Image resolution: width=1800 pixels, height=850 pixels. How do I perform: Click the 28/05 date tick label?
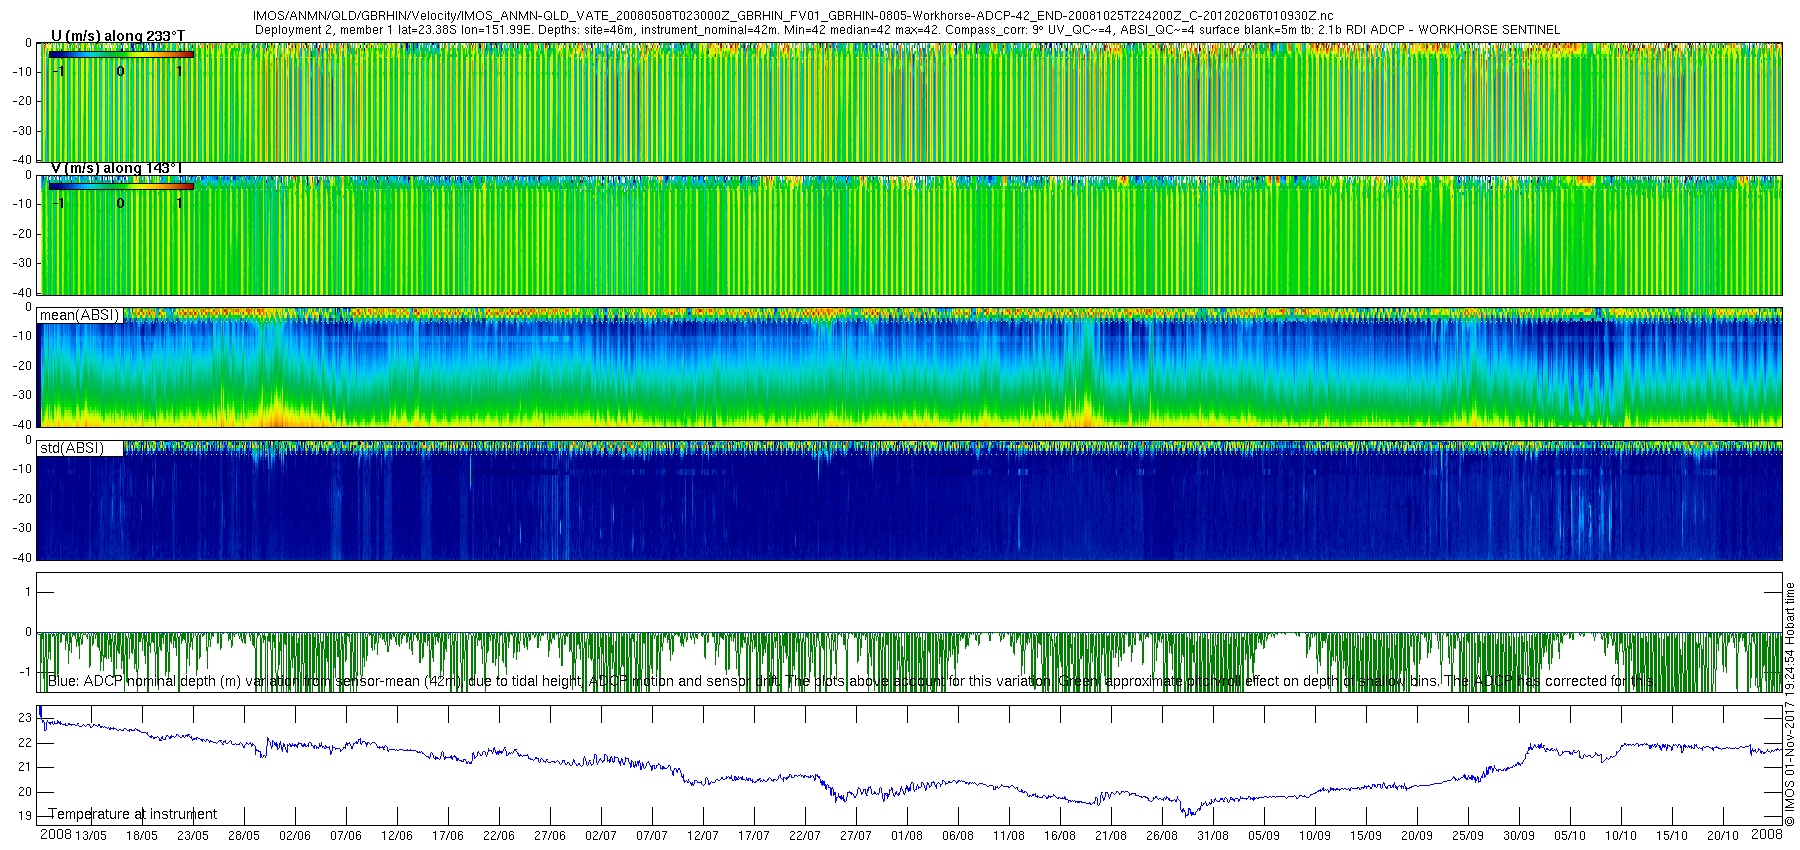click(243, 836)
